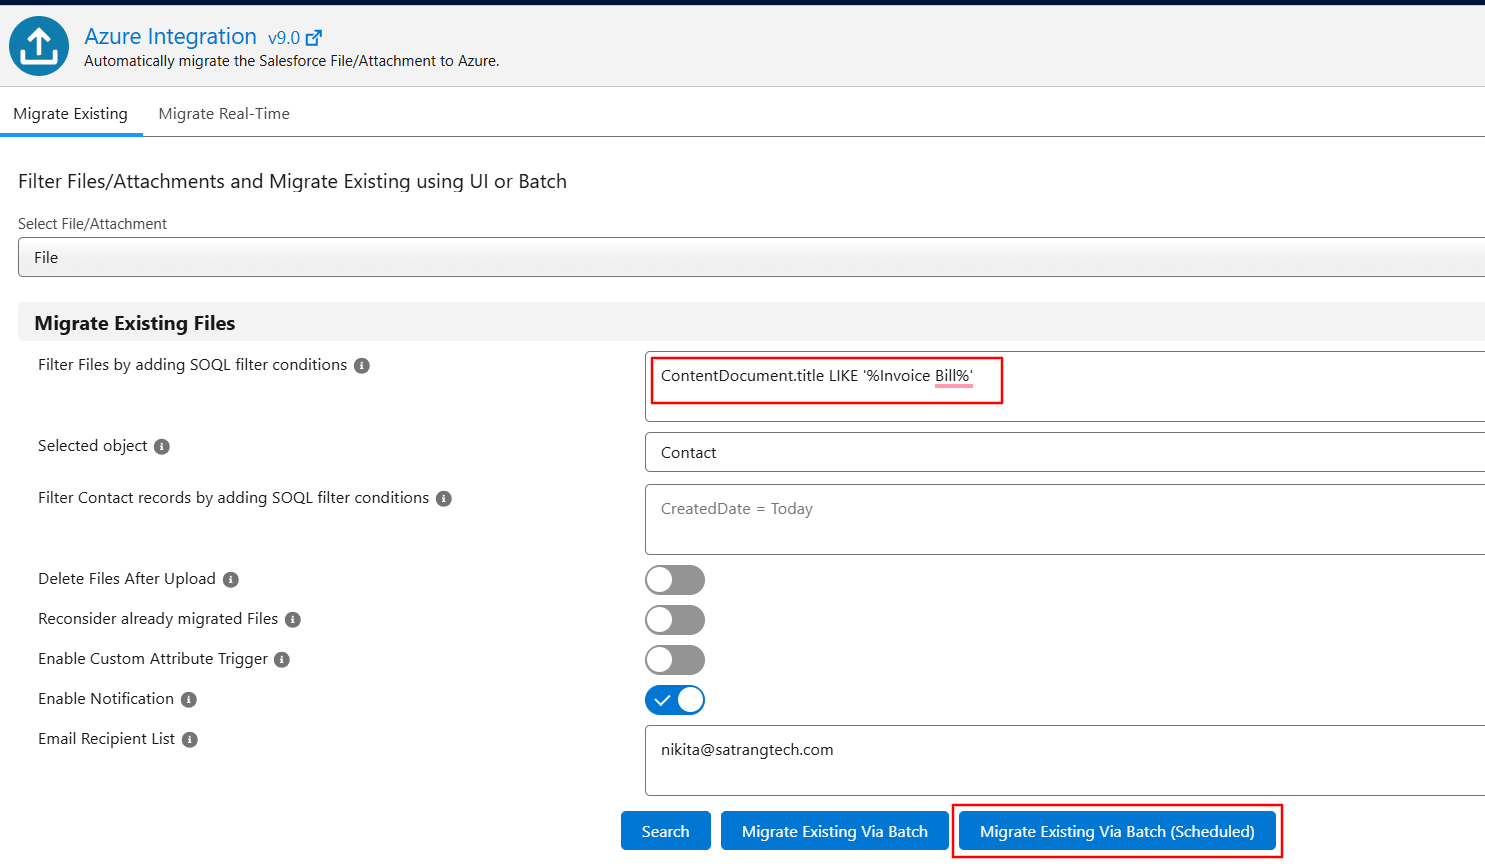Click the Reconsider already migrated Files label
Image resolution: width=1485 pixels, height=864 pixels.
click(158, 619)
